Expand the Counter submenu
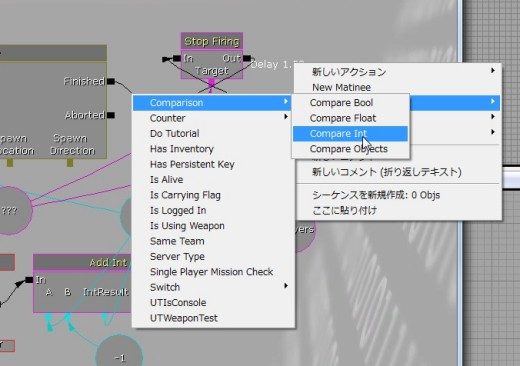This screenshot has width=520, height=366. 213,118
